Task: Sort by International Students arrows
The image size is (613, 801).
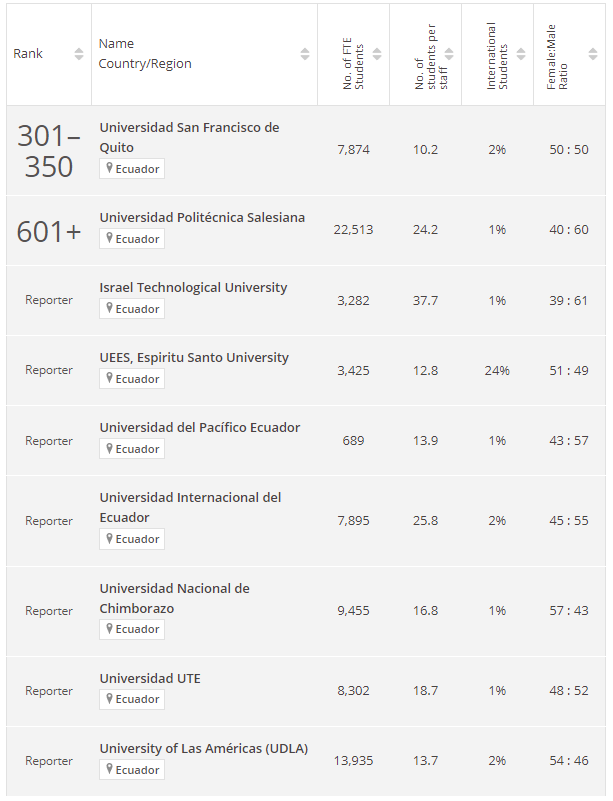Action: tap(521, 54)
